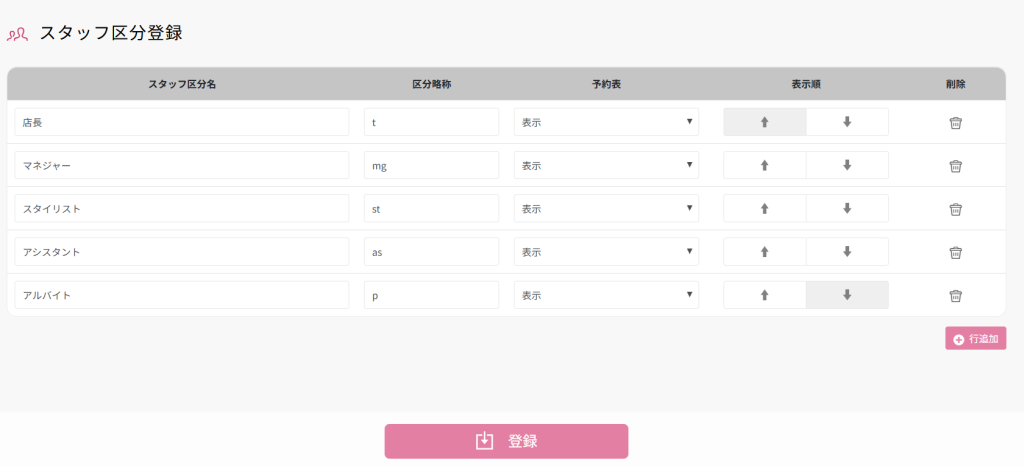Open 予約表 dropdown in アルバイト row
1024x466 pixels.
tap(606, 295)
